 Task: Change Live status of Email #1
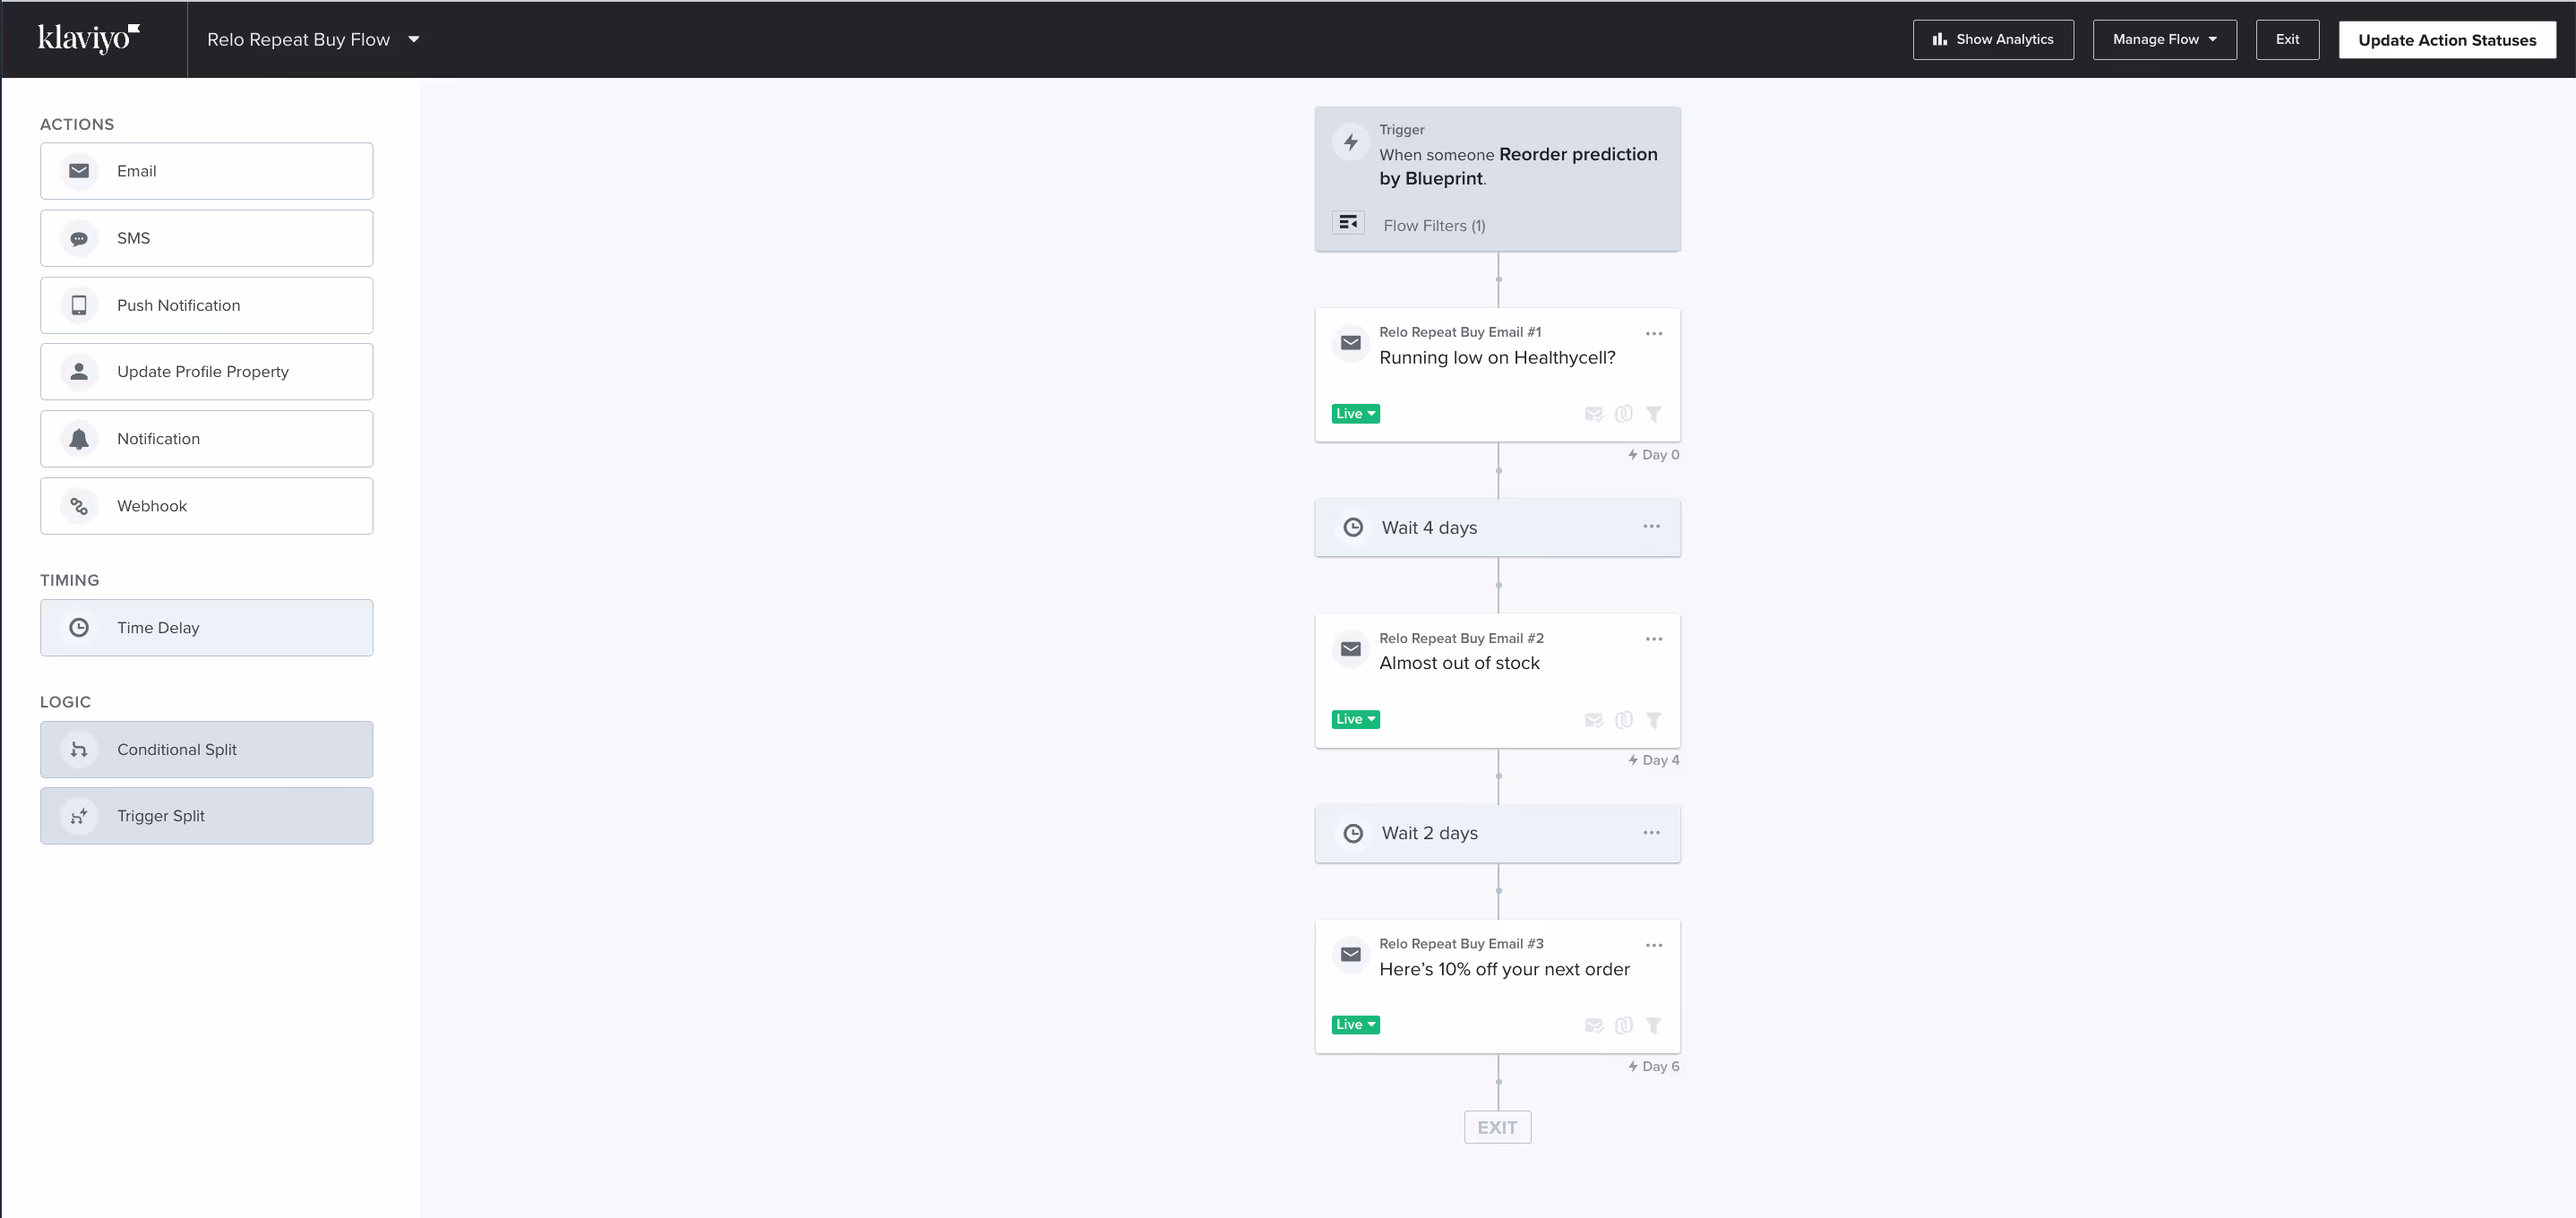[x=1356, y=414]
